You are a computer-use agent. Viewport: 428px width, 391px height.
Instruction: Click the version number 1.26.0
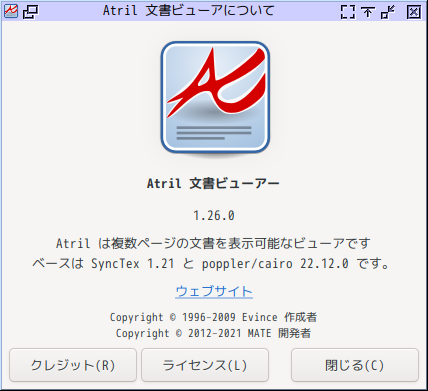coord(214,216)
